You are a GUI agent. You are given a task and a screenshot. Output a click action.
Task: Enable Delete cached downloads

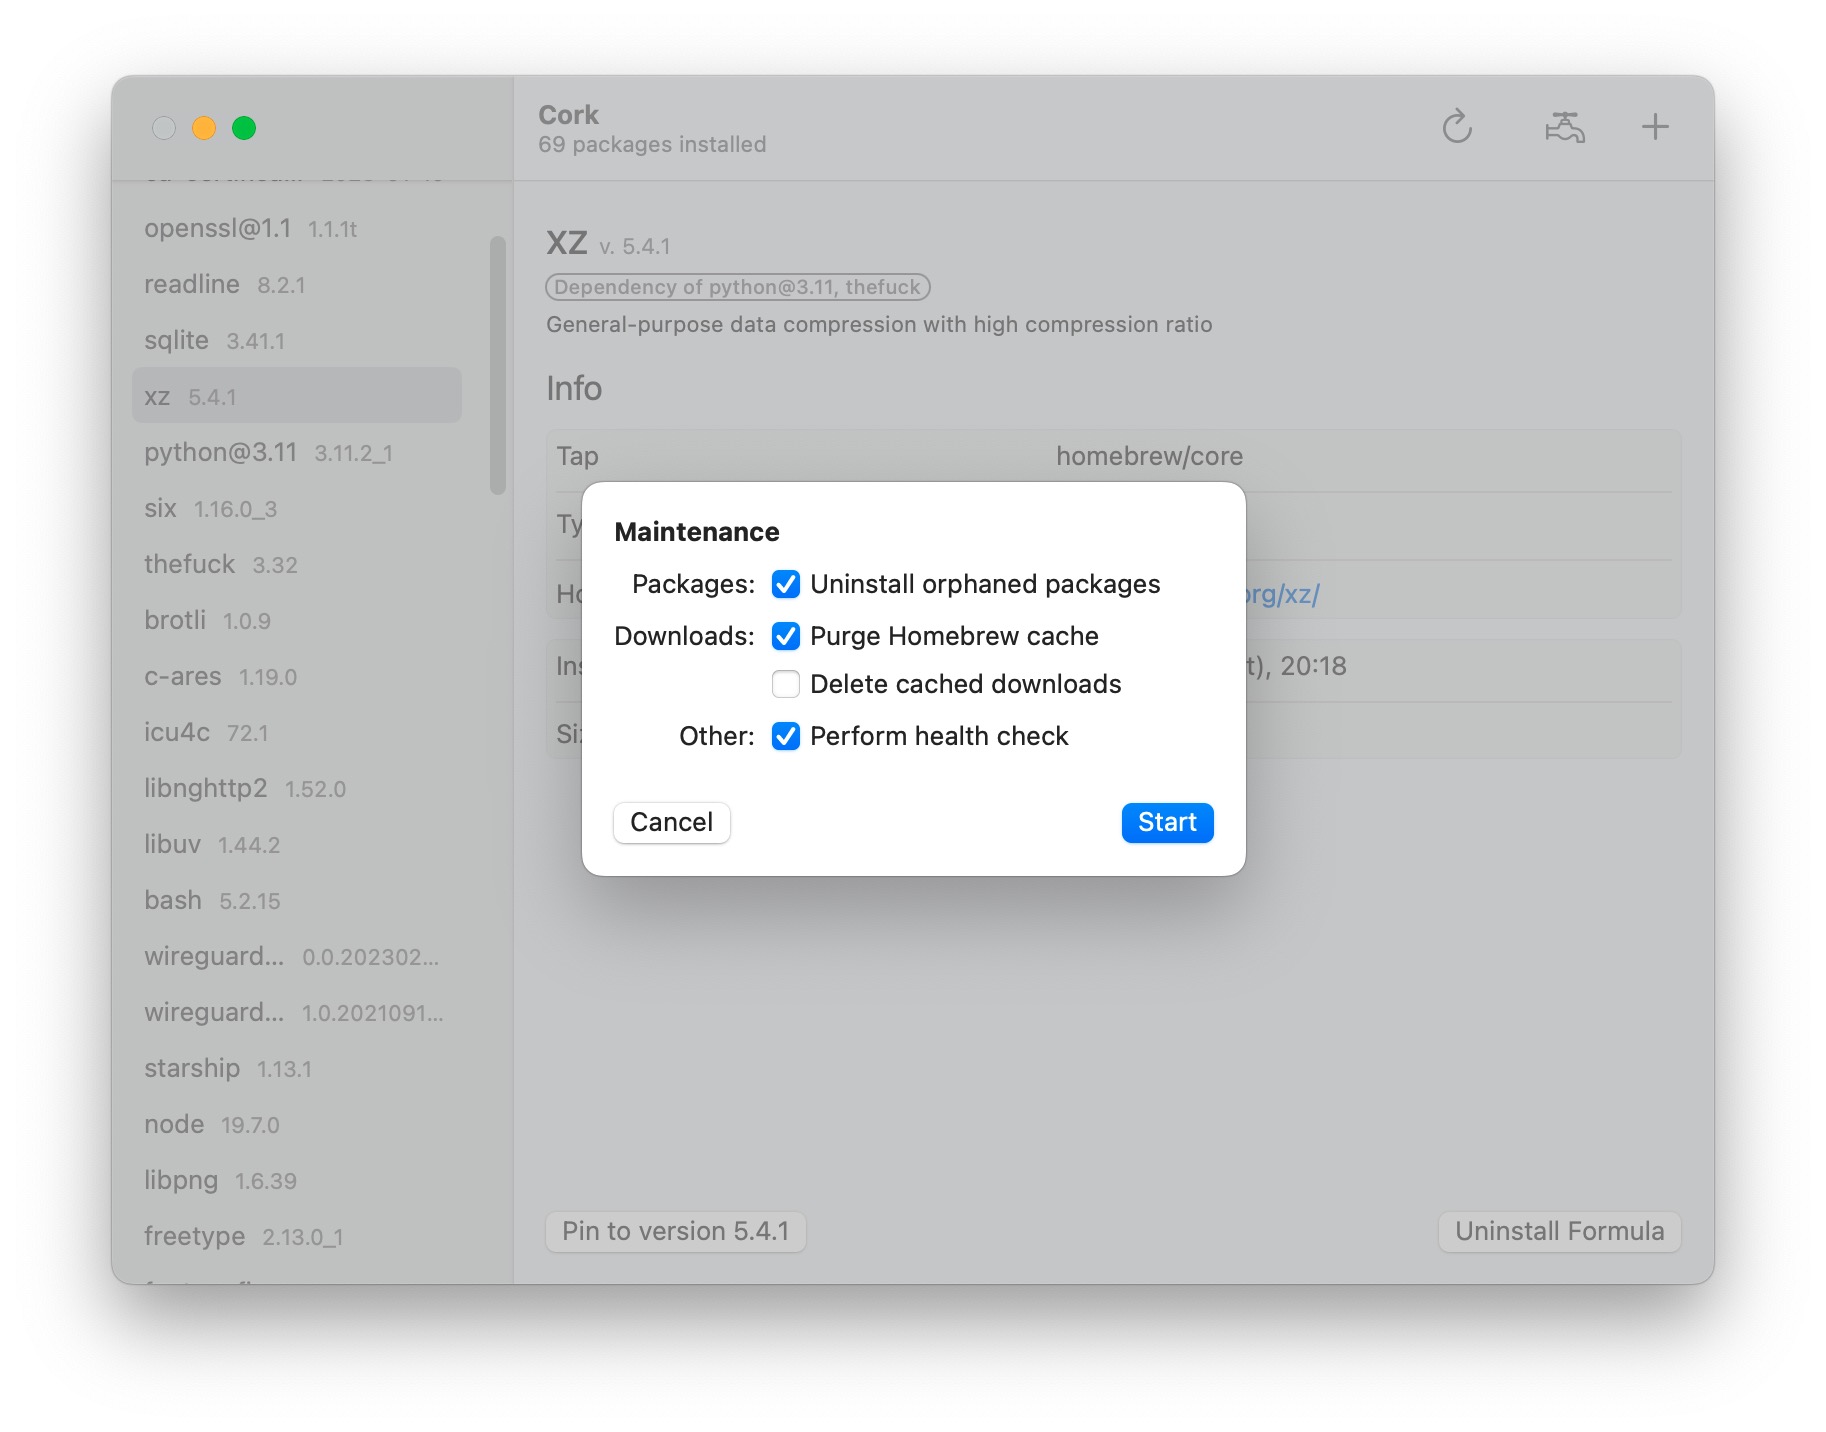pyautogui.click(x=786, y=684)
